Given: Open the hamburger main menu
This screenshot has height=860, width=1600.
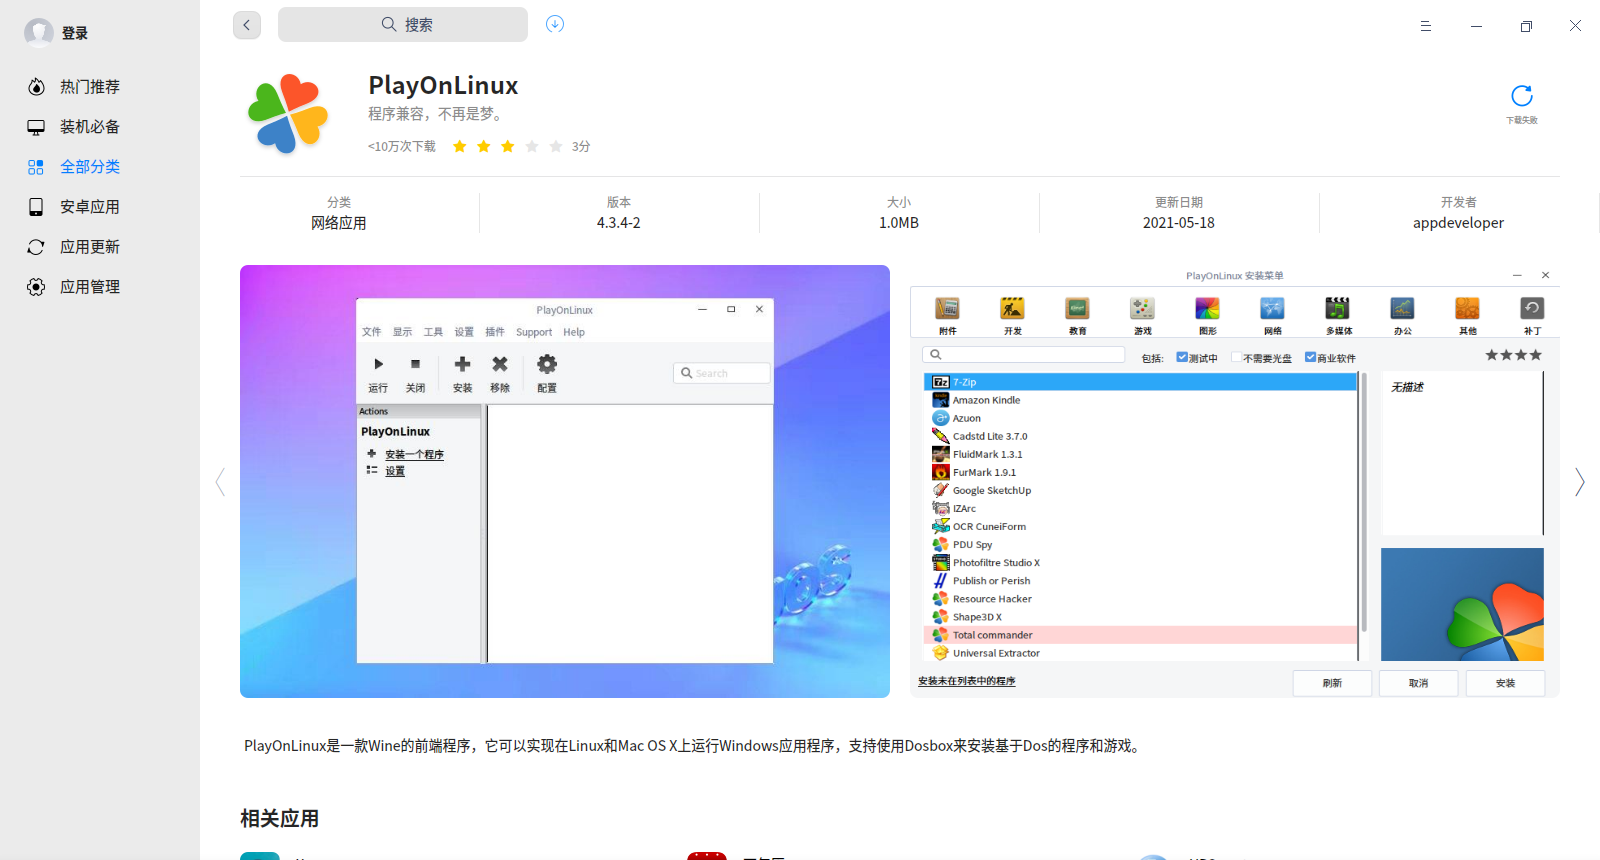Looking at the screenshot, I should coord(1426,26).
